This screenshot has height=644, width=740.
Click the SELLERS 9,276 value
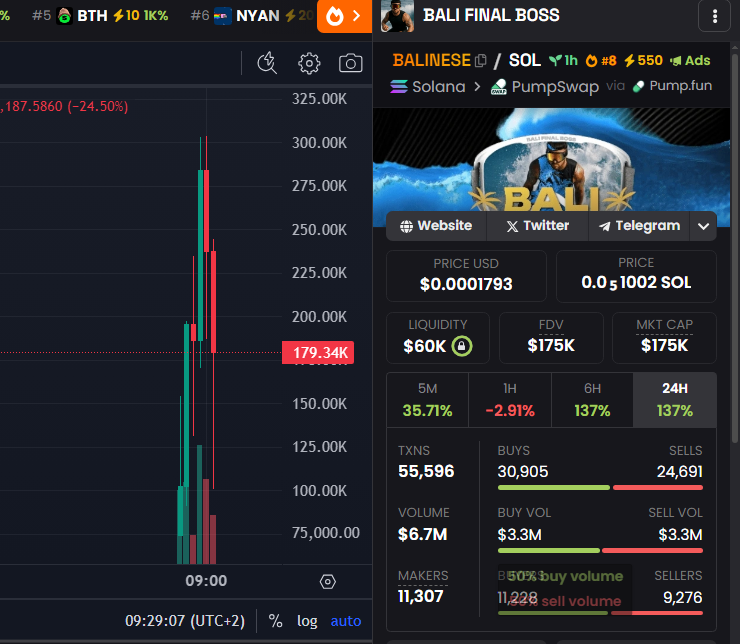(x=682, y=597)
